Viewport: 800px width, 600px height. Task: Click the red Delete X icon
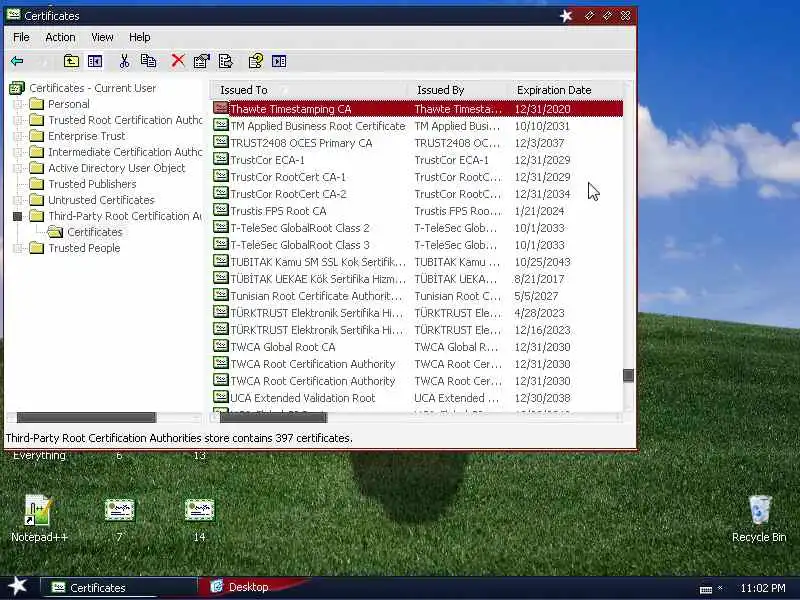tap(178, 61)
